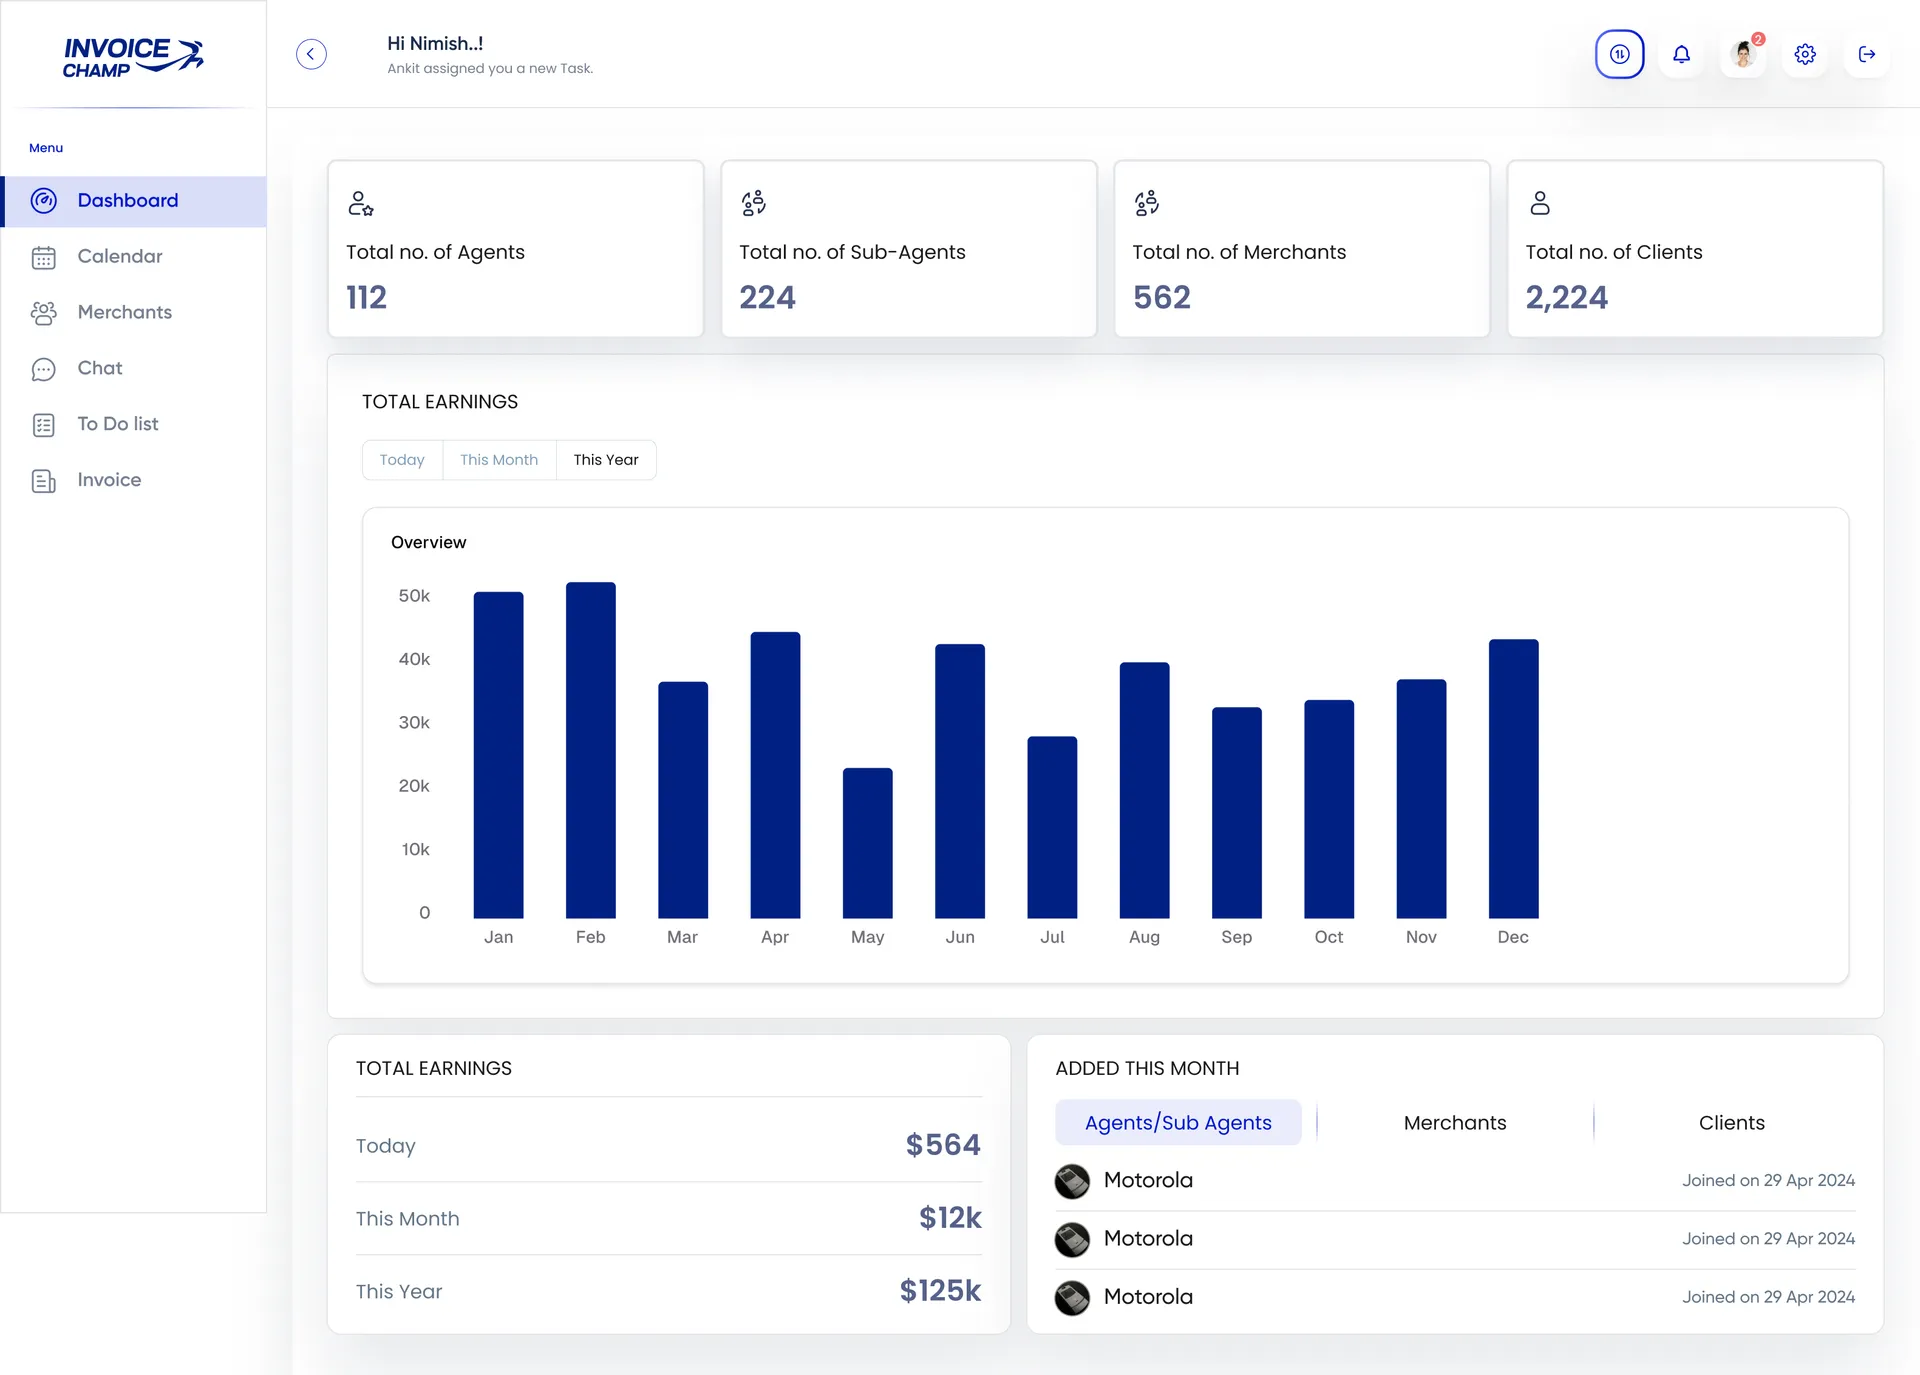Select the Today earnings filter
This screenshot has width=1920, height=1375.
click(402, 460)
